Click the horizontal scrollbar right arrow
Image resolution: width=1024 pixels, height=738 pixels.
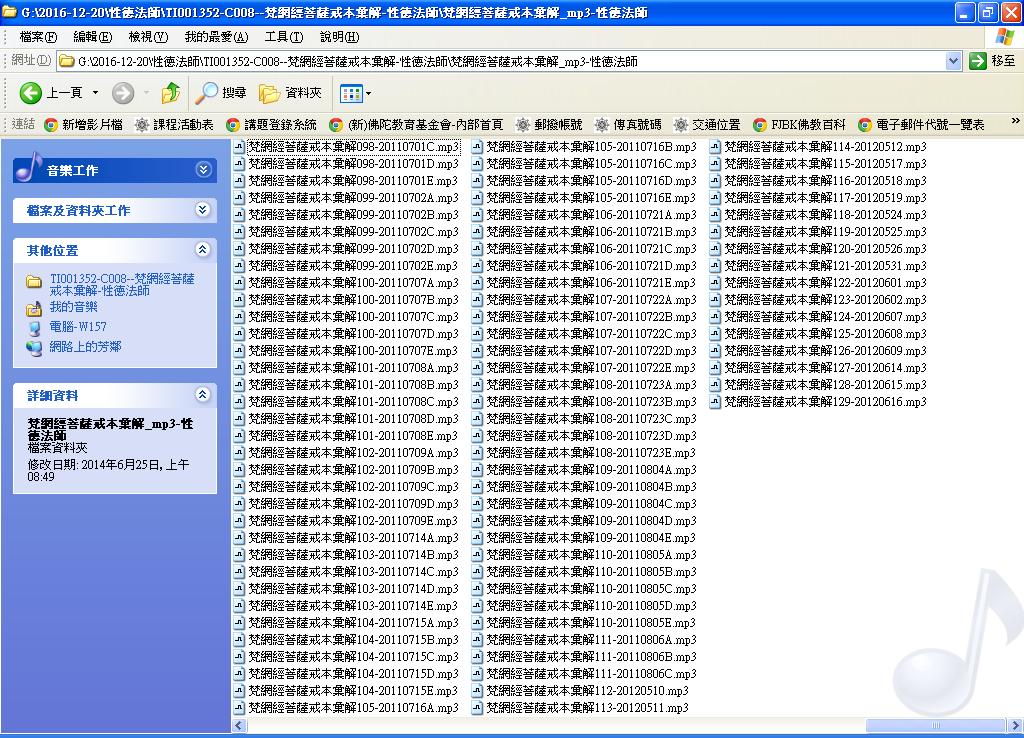1015,724
